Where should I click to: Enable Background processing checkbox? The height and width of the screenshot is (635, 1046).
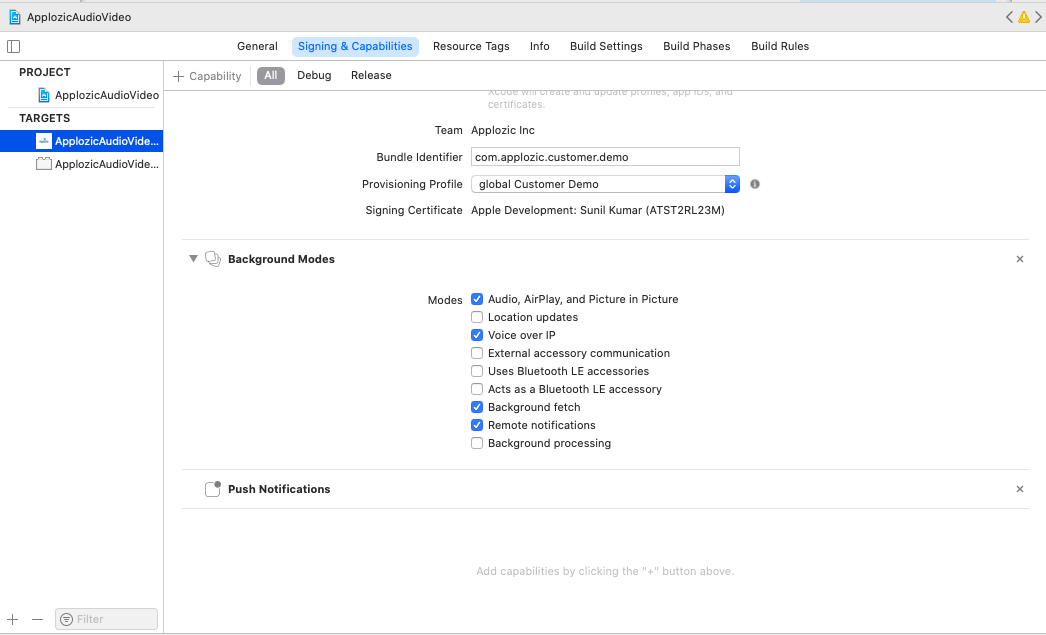477,443
